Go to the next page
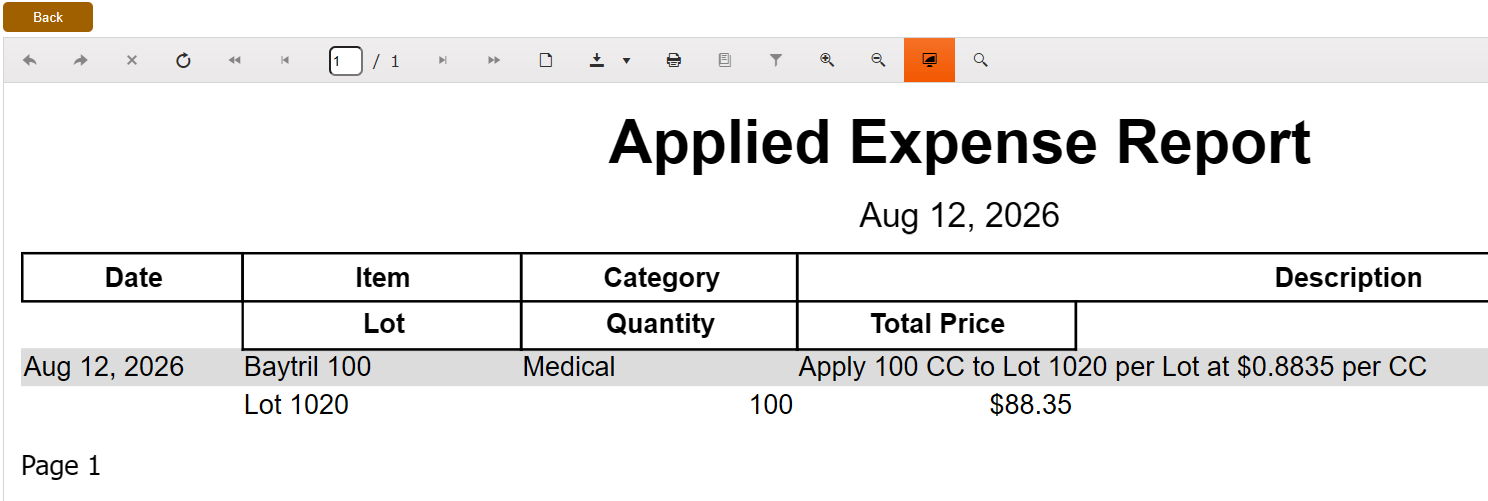 (443, 61)
